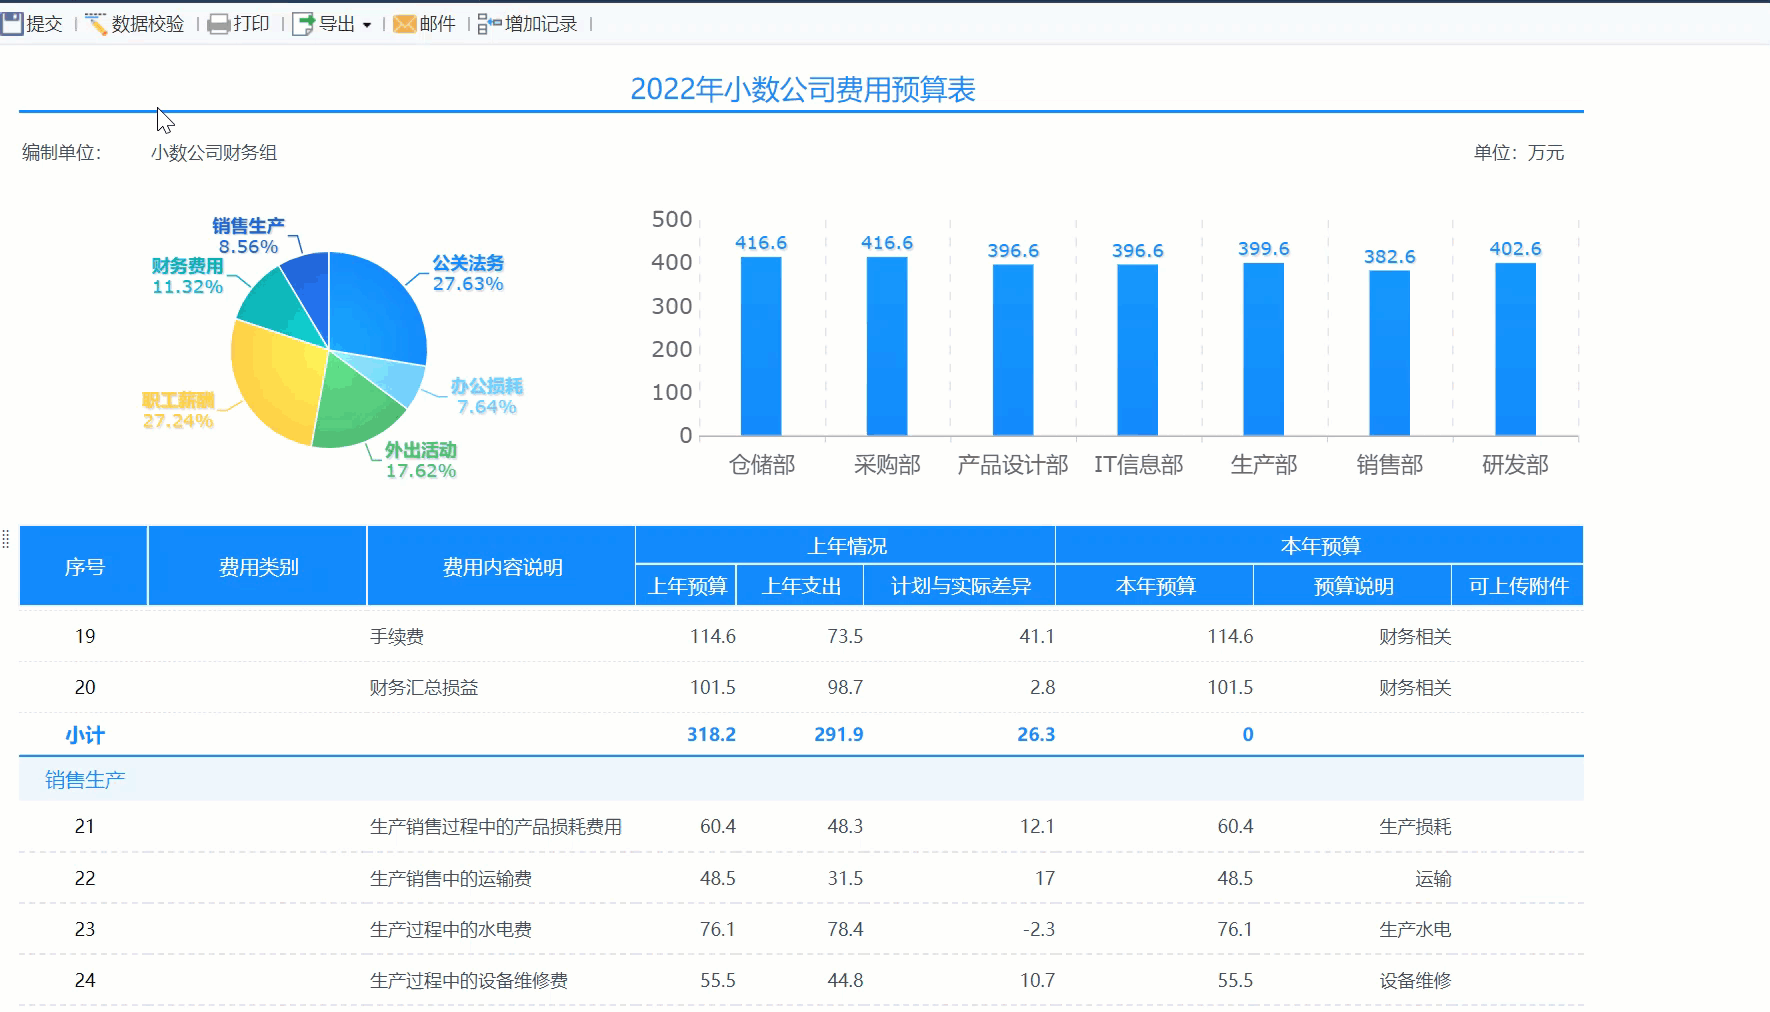Click the printer icon for 打印
The height and width of the screenshot is (1012, 1770).
(x=219, y=24)
